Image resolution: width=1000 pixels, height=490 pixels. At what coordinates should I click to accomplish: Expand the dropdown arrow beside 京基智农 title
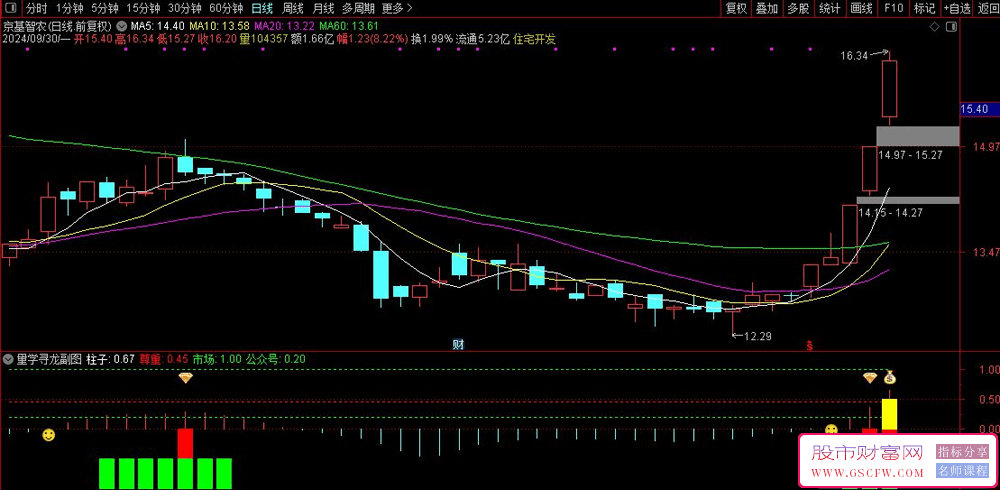pyautogui.click(x=121, y=27)
